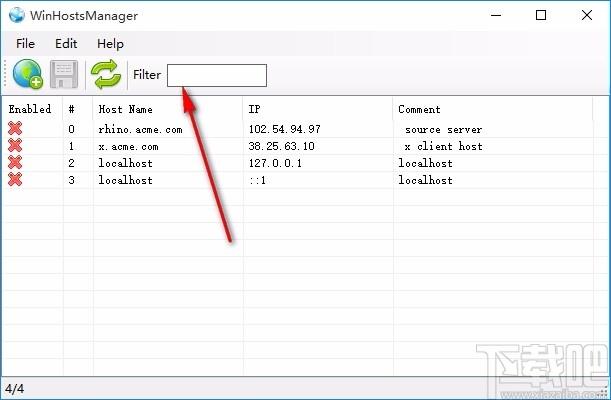Click the save floppy disk icon
Screen dimensions: 611x400
click(64, 74)
